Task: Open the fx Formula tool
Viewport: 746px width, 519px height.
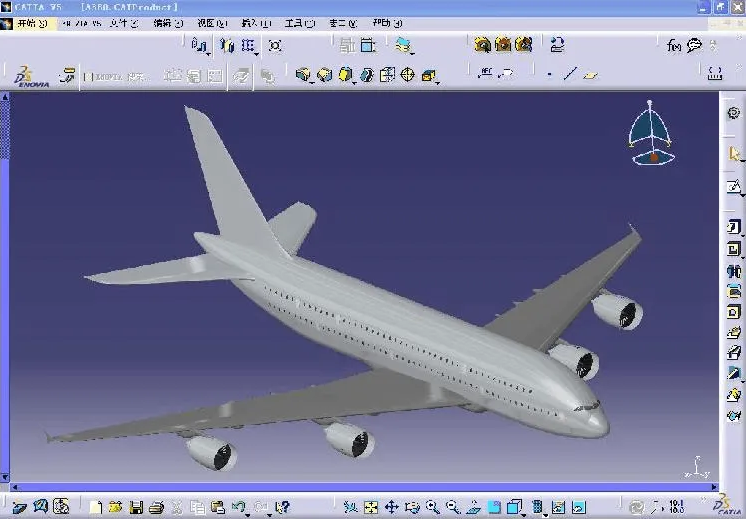Action: [x=673, y=45]
